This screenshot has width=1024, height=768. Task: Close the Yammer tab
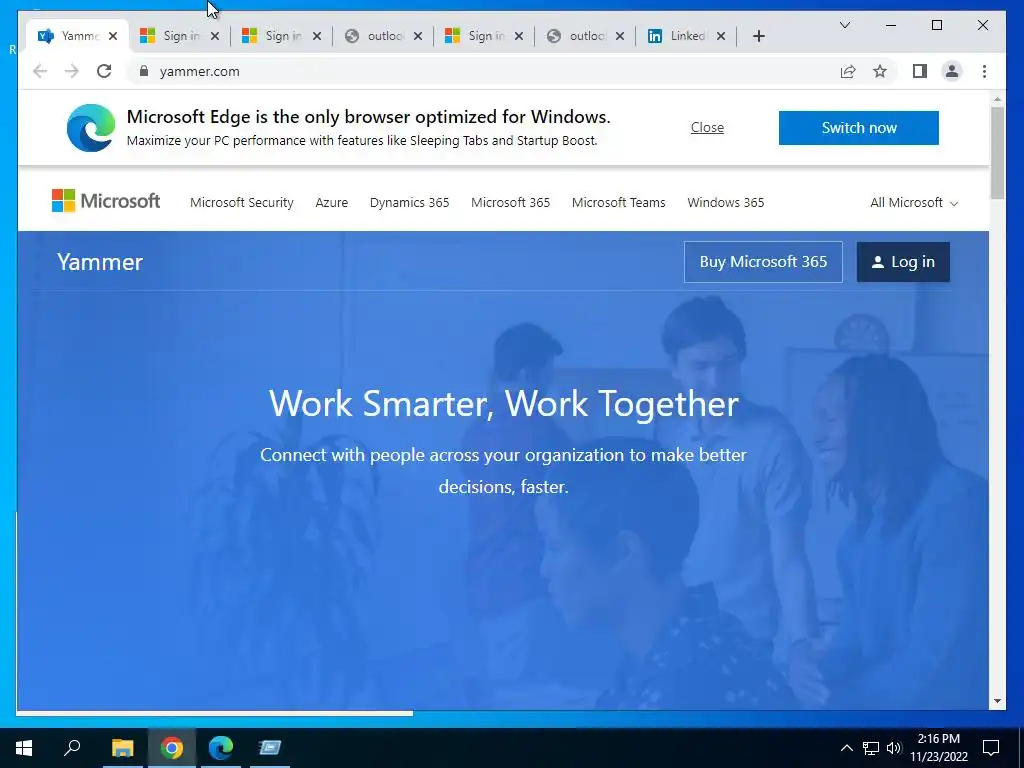(x=113, y=36)
